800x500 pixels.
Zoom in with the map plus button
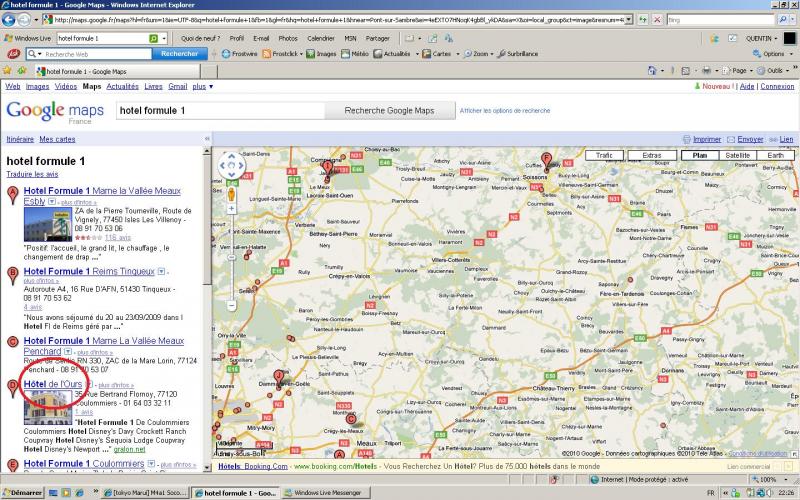[232, 209]
